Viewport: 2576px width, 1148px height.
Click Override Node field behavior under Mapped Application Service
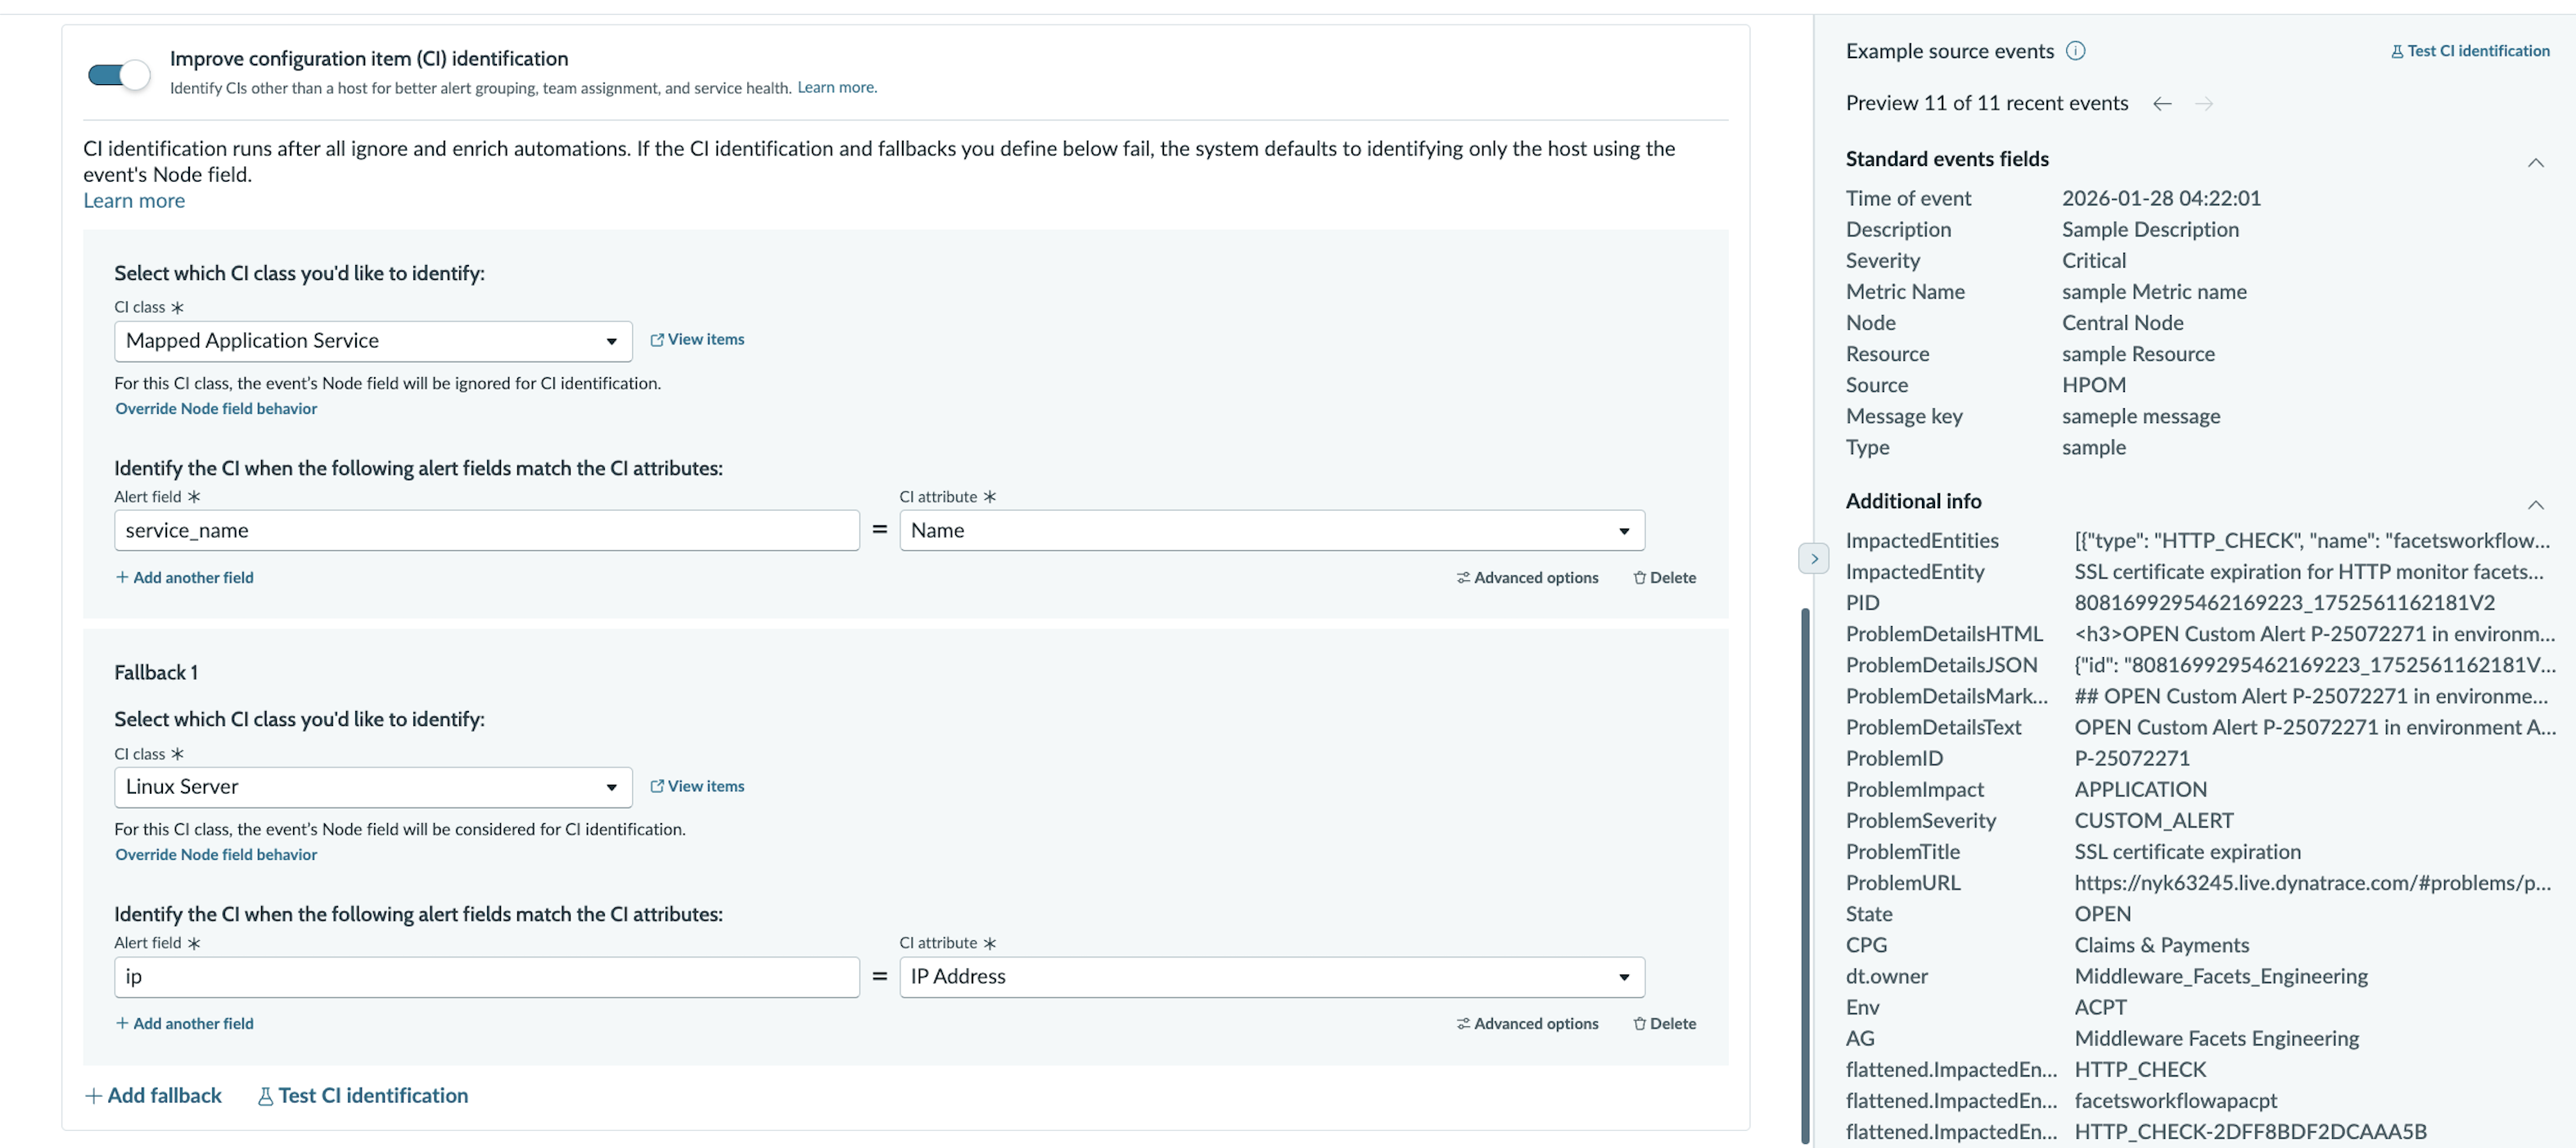(x=216, y=409)
